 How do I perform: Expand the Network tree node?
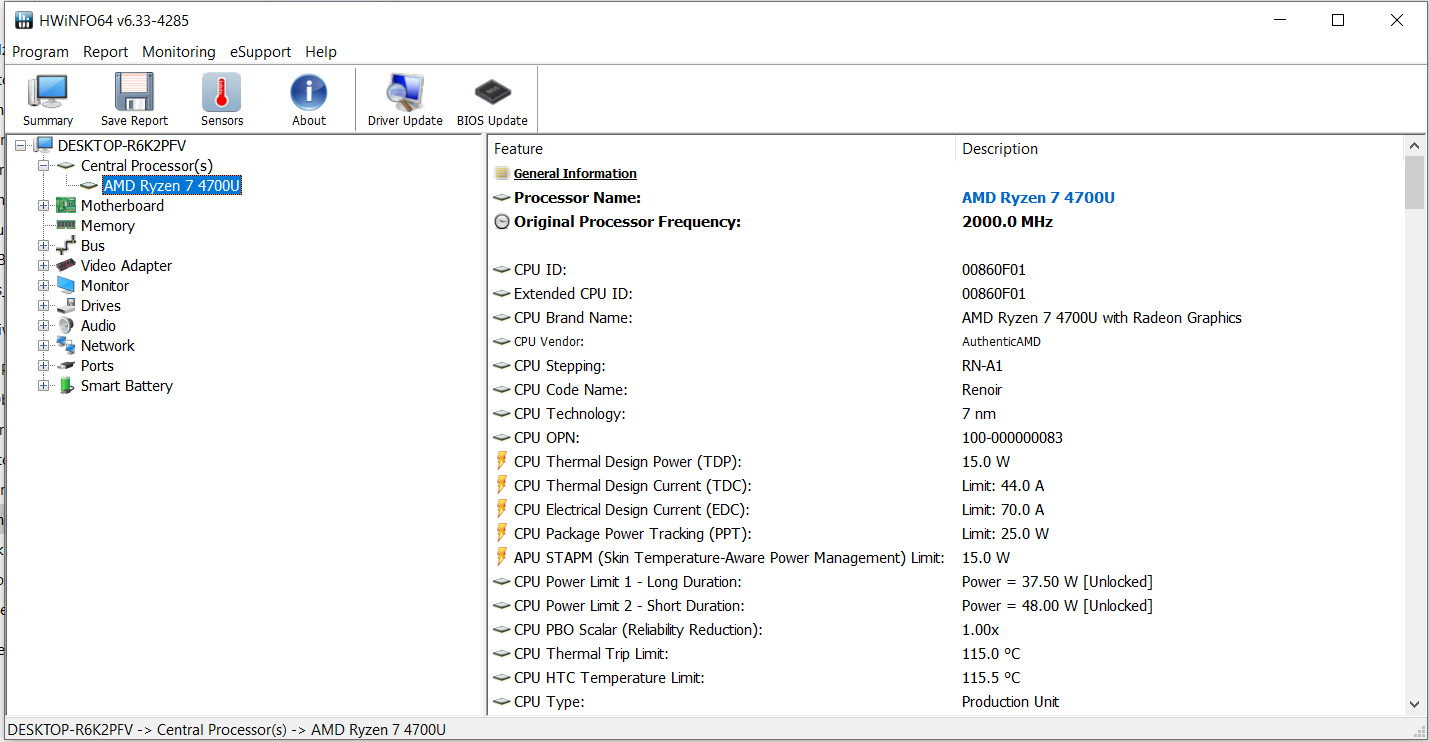coord(43,346)
